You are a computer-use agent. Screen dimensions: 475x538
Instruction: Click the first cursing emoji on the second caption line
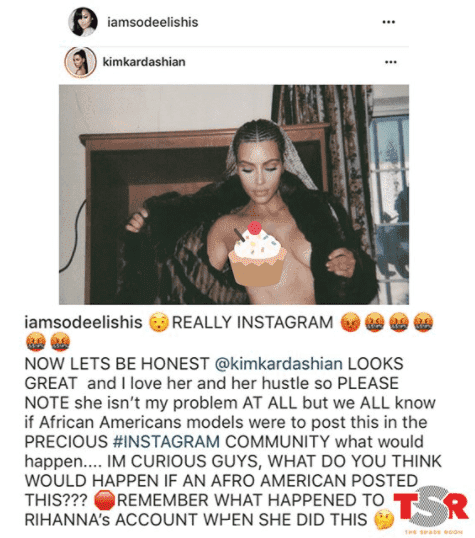tap(36, 342)
